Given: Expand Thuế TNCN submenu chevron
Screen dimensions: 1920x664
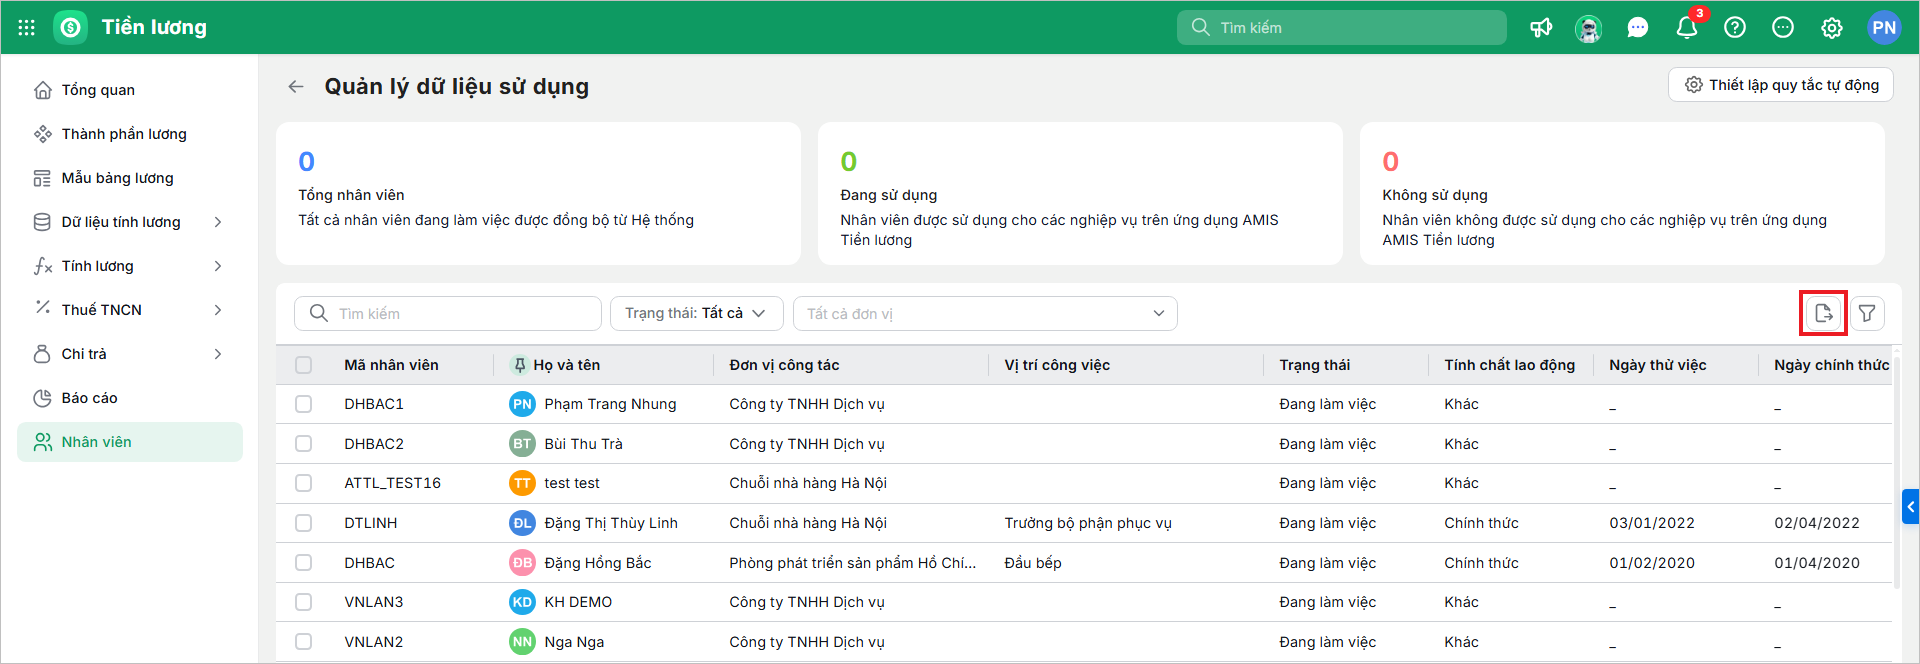Looking at the screenshot, I should pos(218,310).
